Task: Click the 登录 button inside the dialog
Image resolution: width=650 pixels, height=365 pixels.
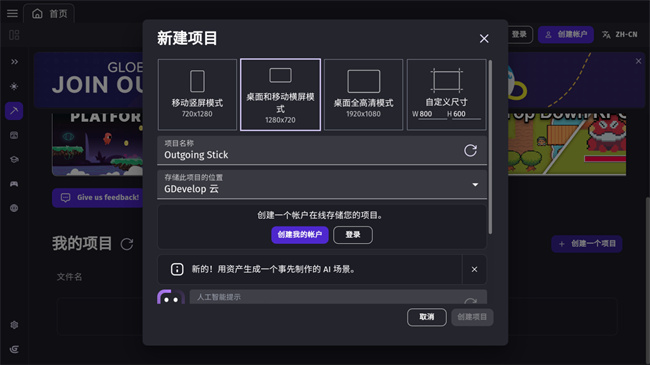Action: pos(353,235)
